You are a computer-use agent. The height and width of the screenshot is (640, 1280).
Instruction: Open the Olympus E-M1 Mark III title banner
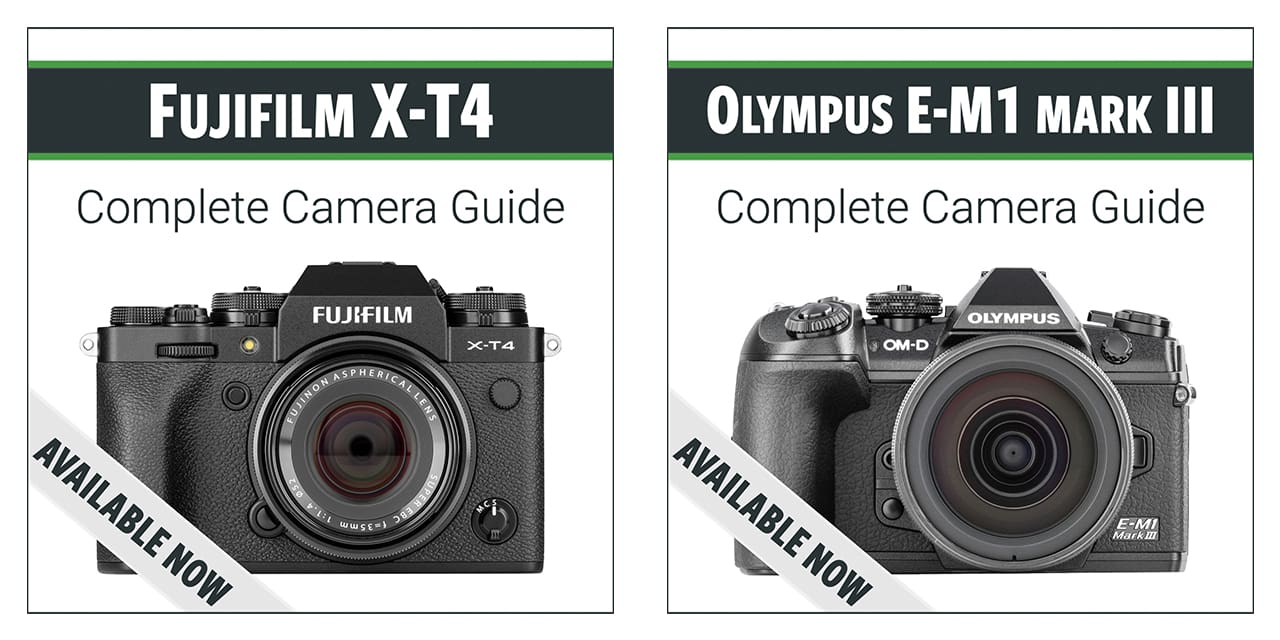(x=960, y=111)
